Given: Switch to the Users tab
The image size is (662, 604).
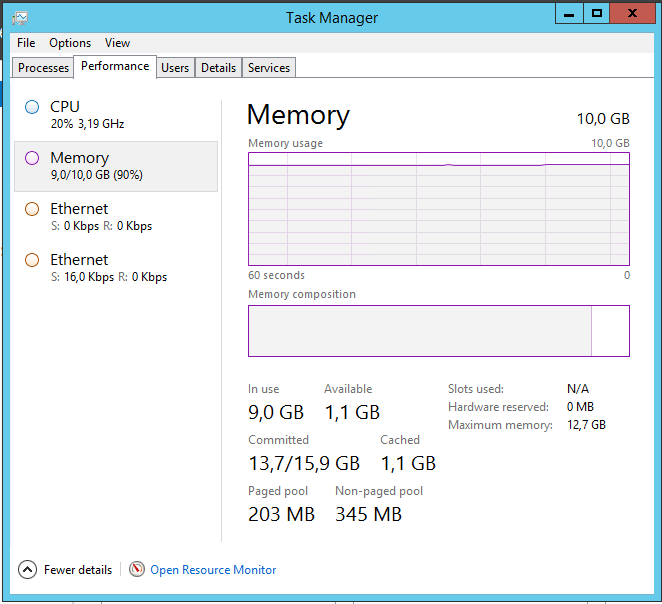Looking at the screenshot, I should (175, 68).
